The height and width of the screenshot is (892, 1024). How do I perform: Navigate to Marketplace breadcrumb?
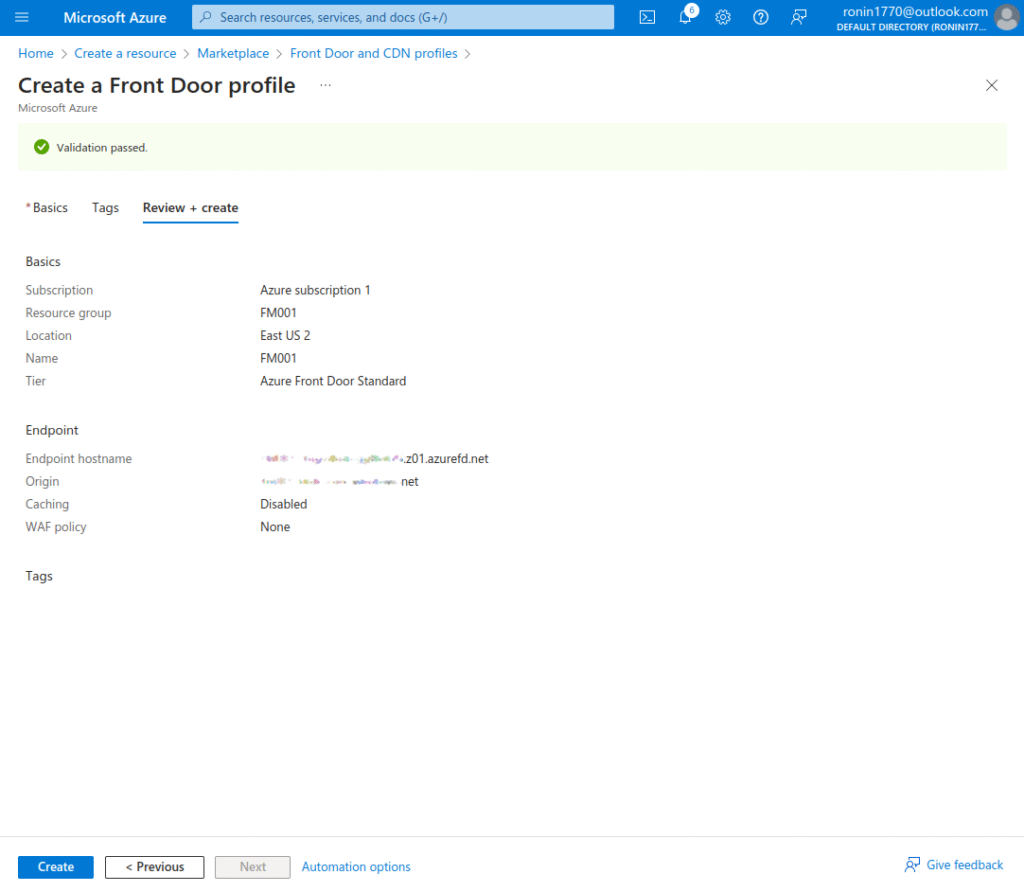pos(233,54)
